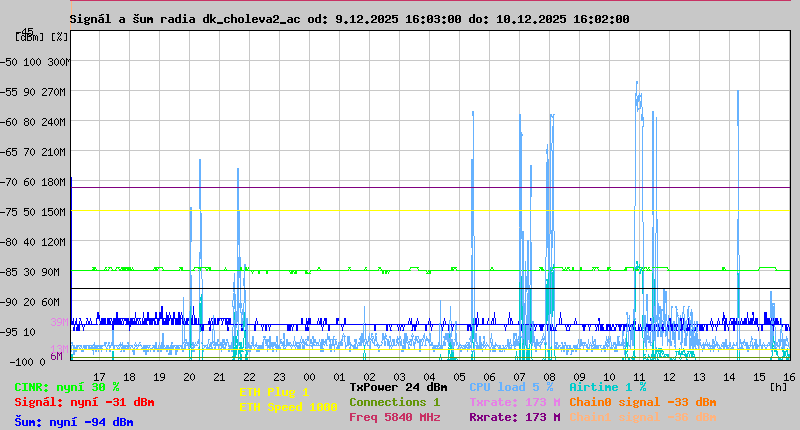
Task: Click the '20' hour tick on time axis
Action: tap(189, 377)
